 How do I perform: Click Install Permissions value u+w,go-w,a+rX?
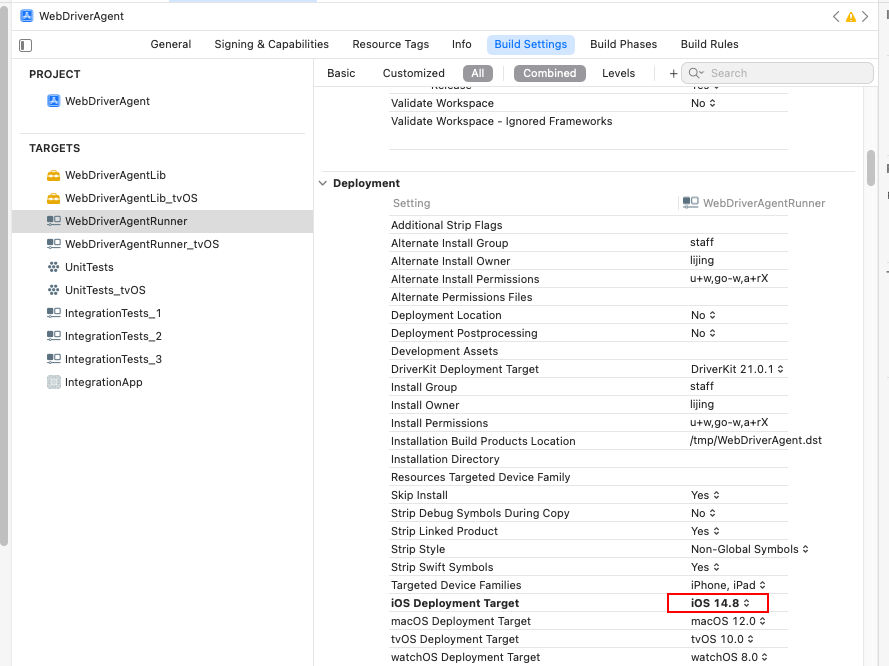729,422
